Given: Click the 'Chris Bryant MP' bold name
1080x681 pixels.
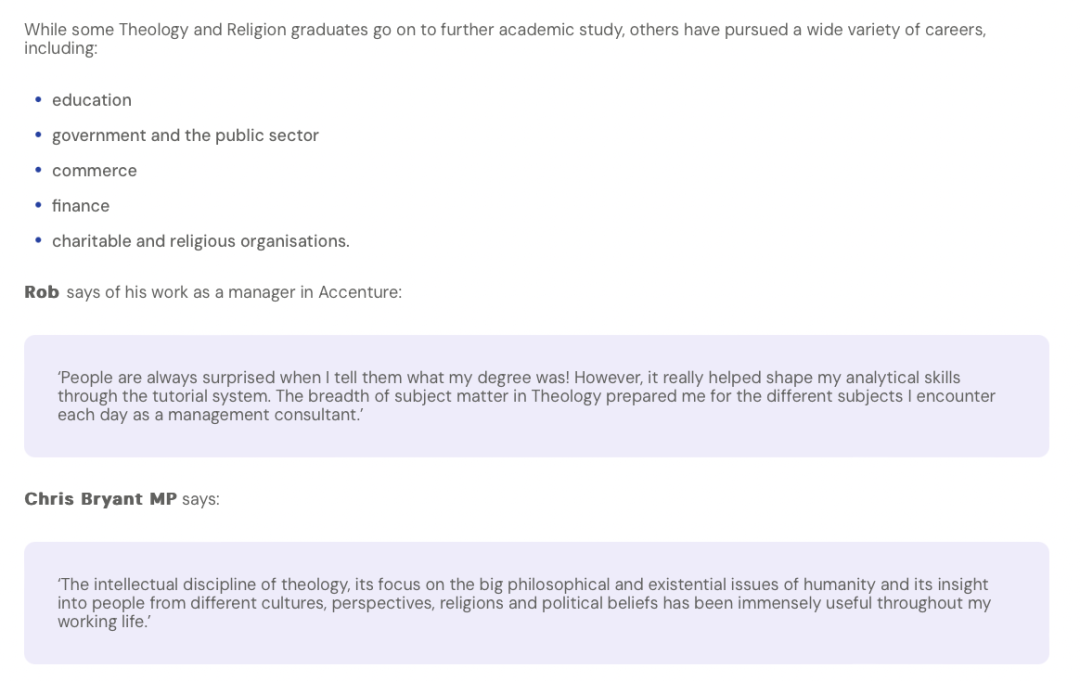Looking at the screenshot, I should pyautogui.click(x=101, y=499).
